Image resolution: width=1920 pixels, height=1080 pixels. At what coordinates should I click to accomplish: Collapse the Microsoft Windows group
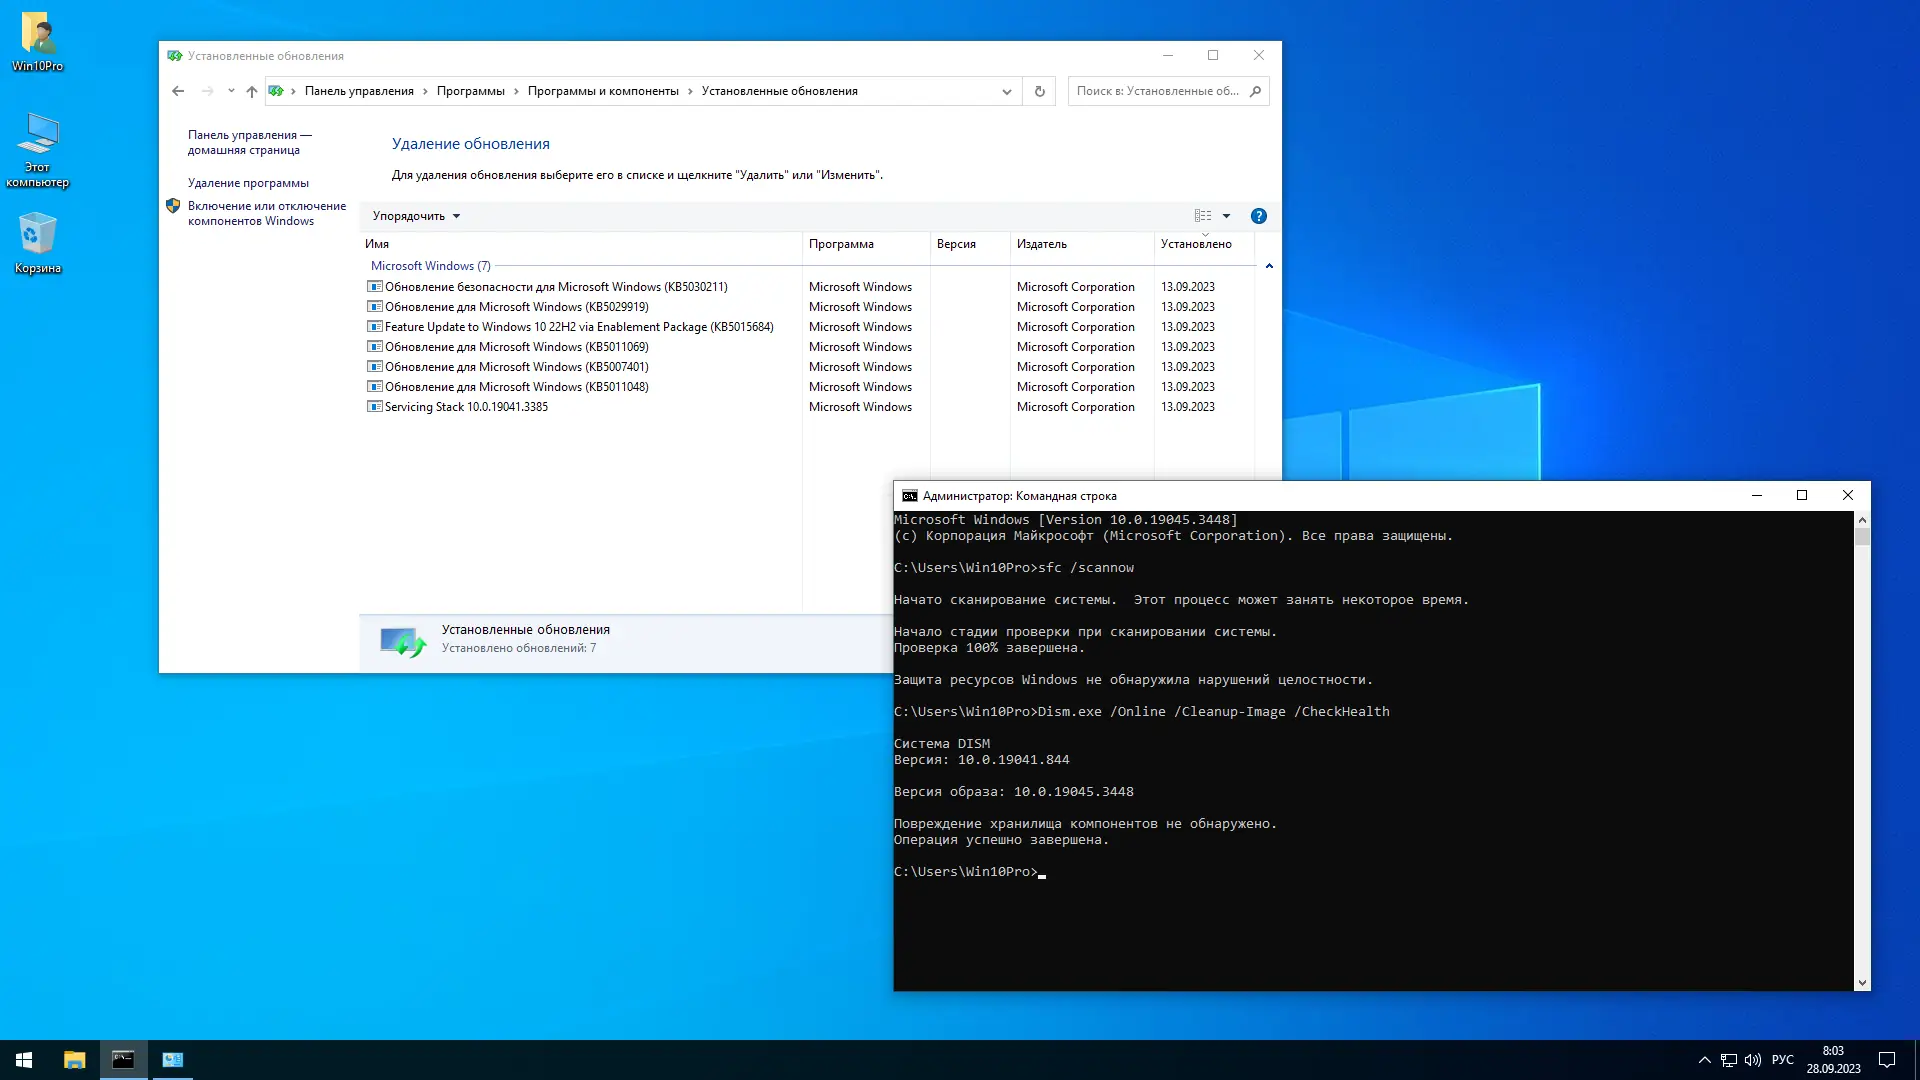[1269, 266]
